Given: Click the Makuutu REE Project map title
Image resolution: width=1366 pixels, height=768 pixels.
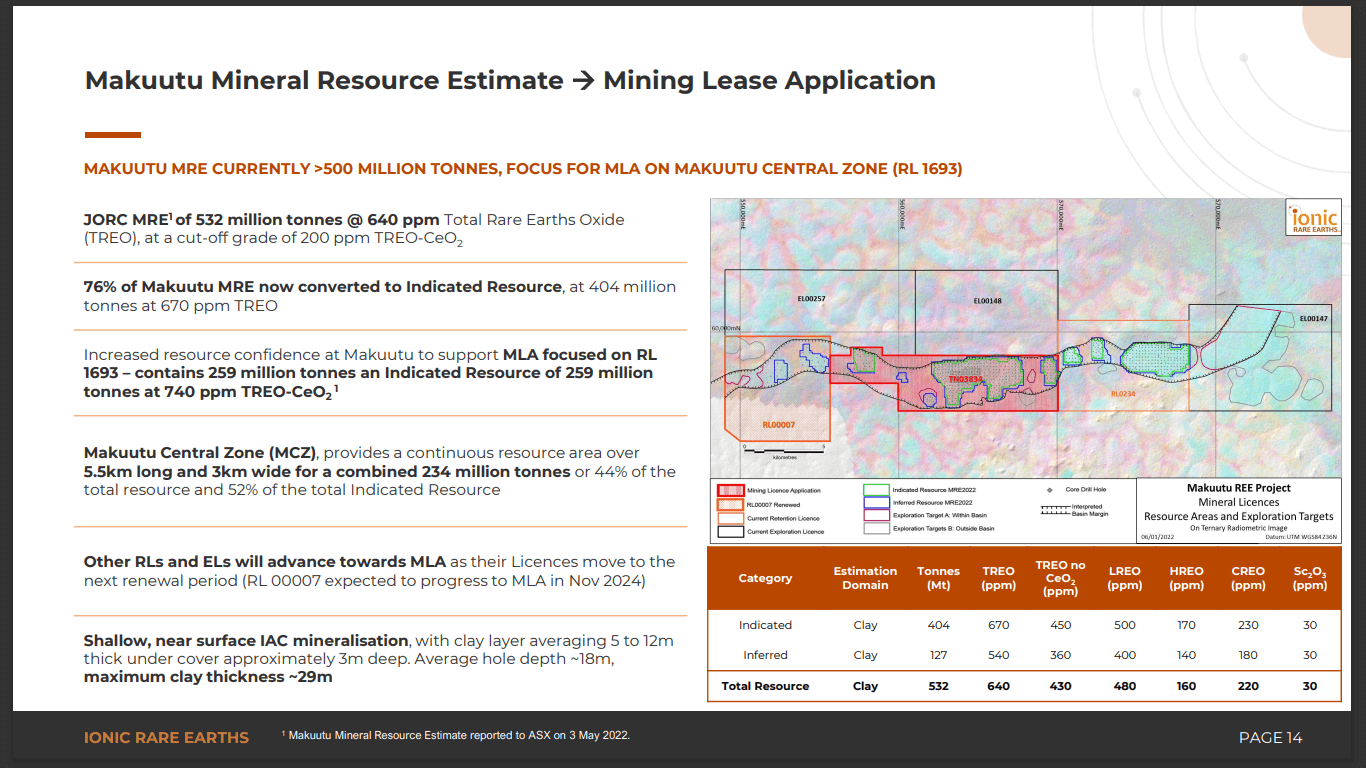Looking at the screenshot, I should click(x=1239, y=488).
